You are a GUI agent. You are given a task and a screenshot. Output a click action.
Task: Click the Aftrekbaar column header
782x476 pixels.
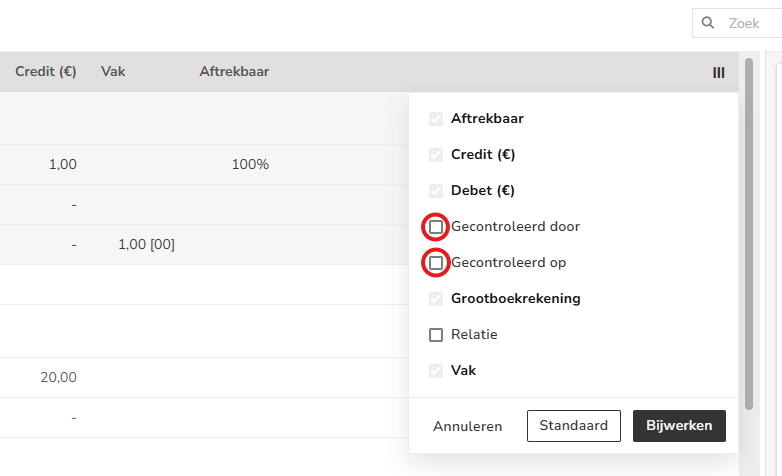pyautogui.click(x=234, y=72)
